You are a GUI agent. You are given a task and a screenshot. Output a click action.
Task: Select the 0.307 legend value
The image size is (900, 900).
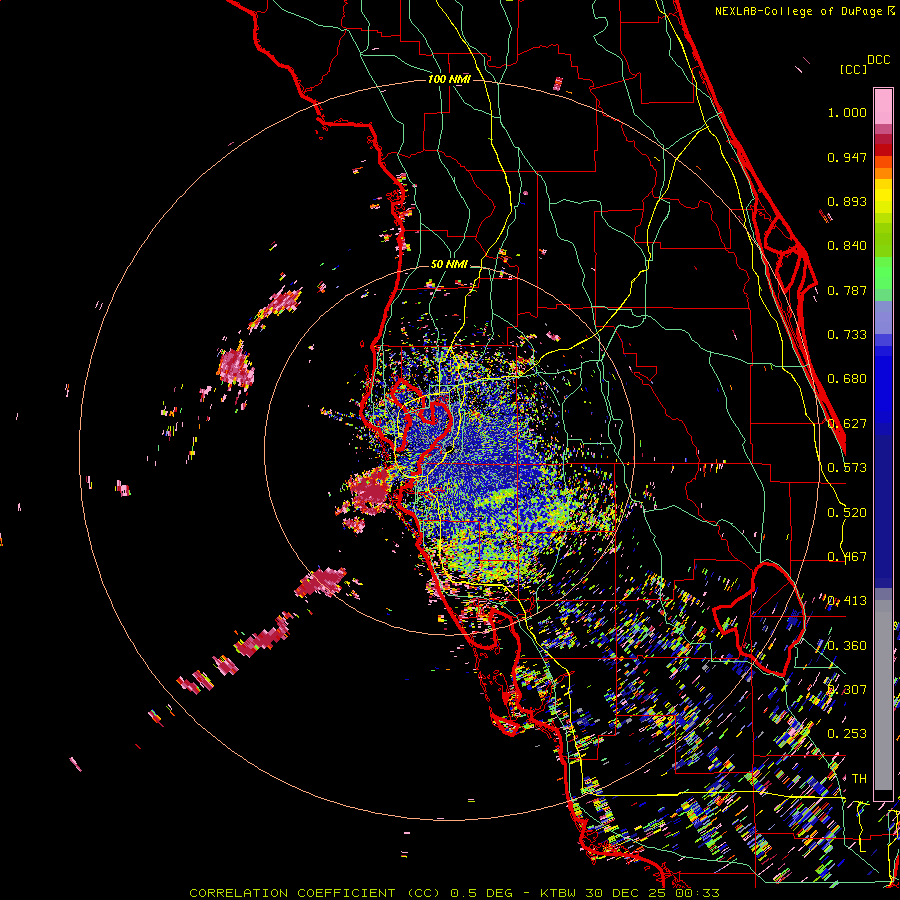[x=847, y=689]
